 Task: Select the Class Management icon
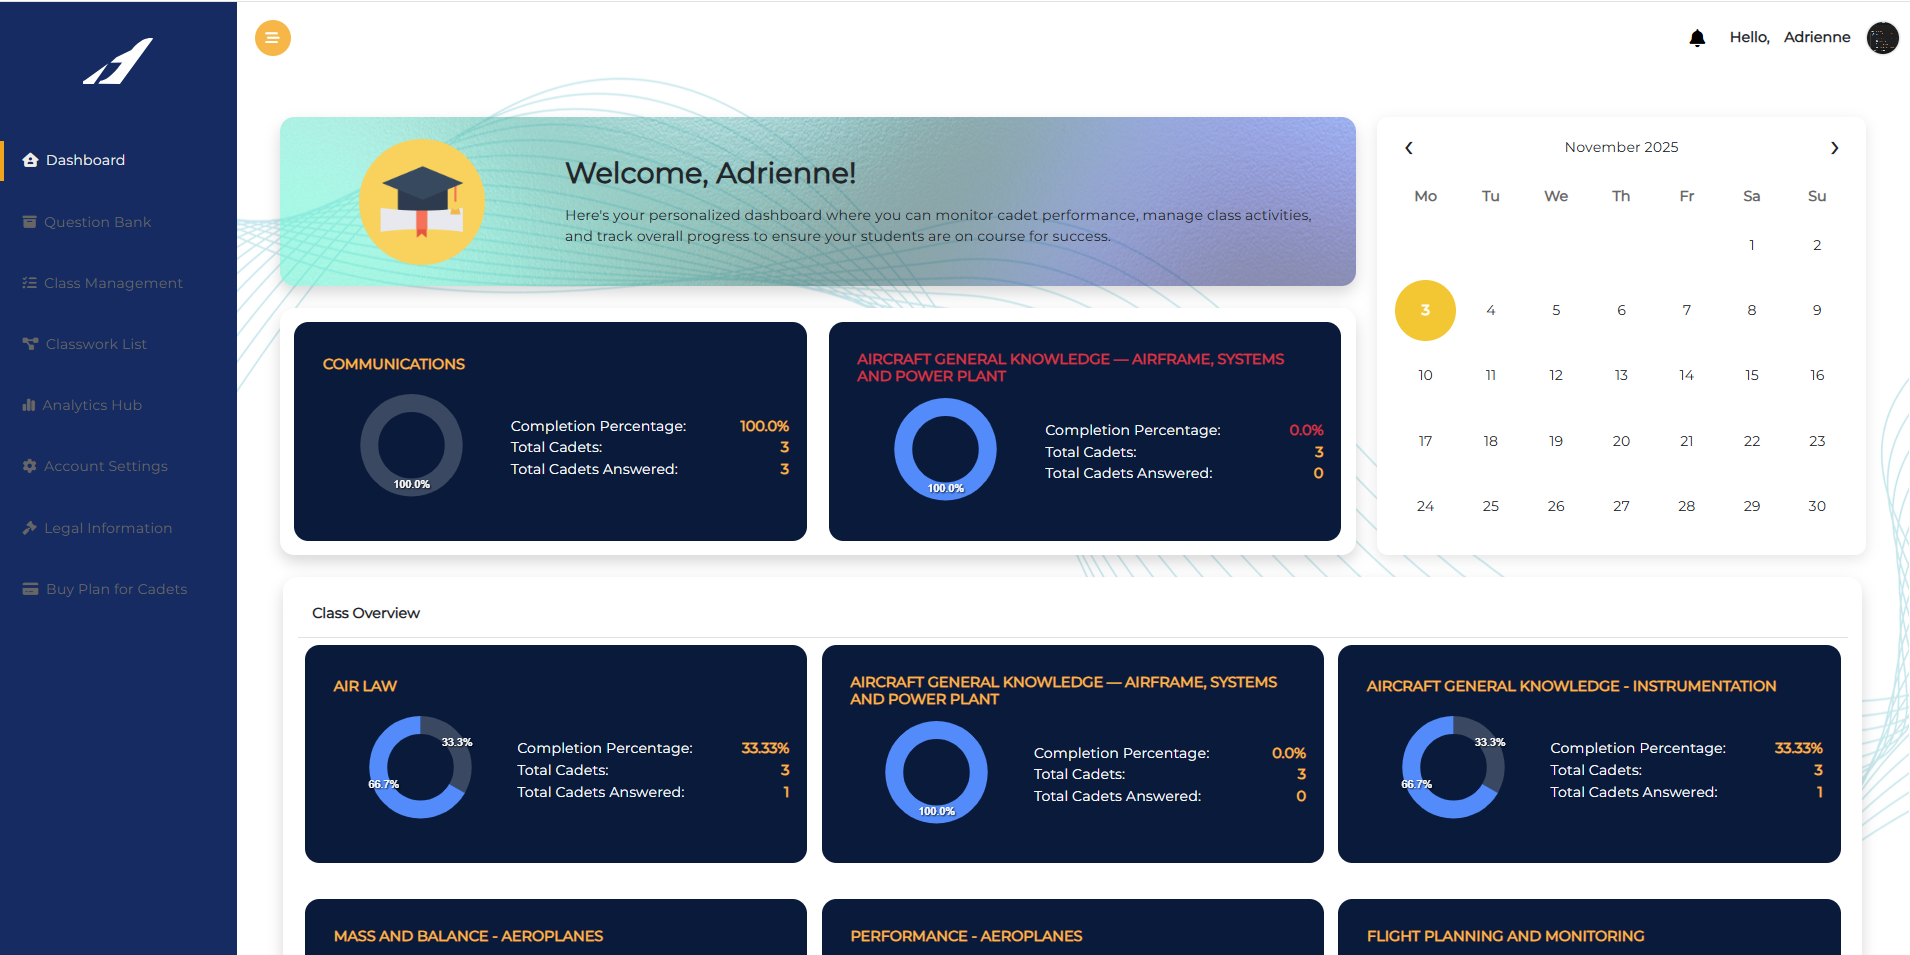click(29, 282)
